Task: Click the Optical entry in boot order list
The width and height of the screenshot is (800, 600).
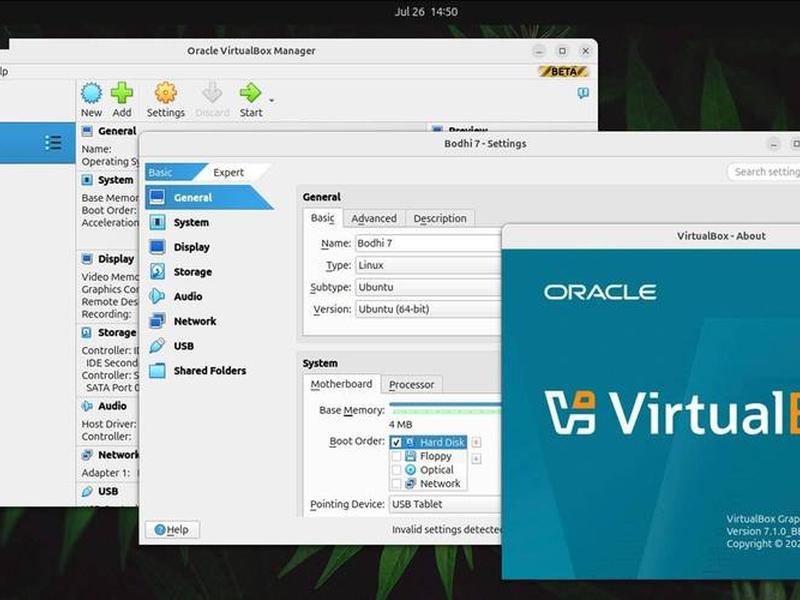Action: click(436, 470)
